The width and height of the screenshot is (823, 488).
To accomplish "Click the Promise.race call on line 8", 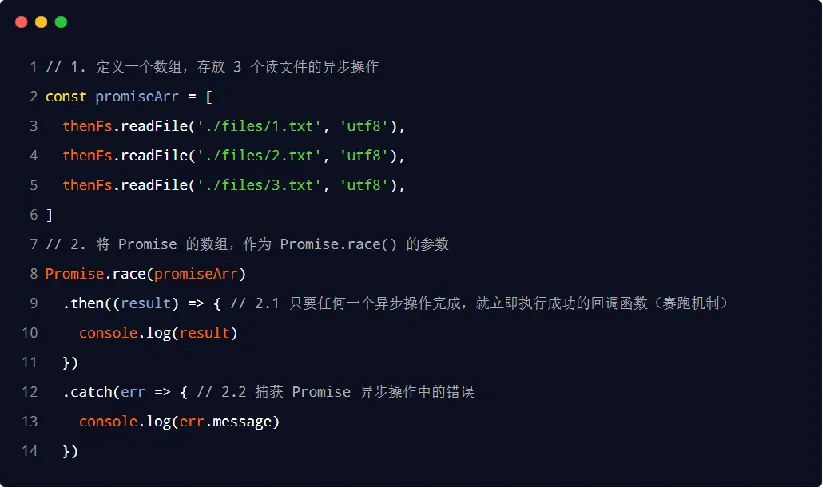I will [x=91, y=274].
